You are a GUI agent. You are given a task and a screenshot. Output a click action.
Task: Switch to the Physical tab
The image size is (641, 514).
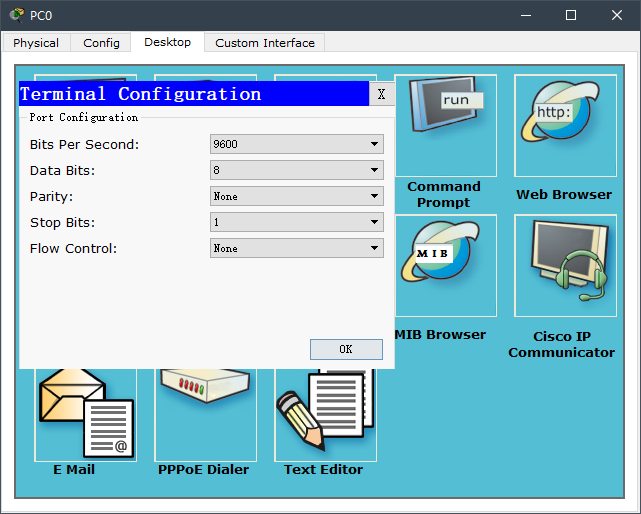point(36,43)
